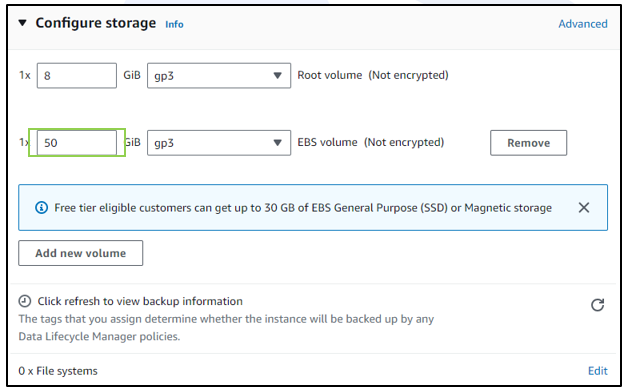Collapse the Configure storage section triangle
Viewport: 625px width, 391px height.
tap(23, 23)
